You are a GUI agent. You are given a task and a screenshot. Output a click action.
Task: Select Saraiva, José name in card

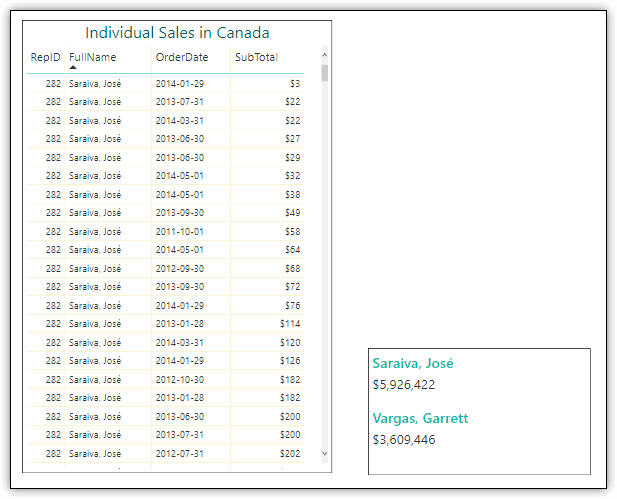413,363
